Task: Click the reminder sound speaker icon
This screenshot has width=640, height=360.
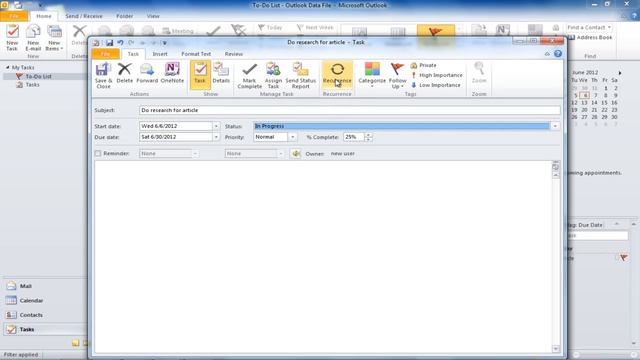Action: click(x=296, y=153)
